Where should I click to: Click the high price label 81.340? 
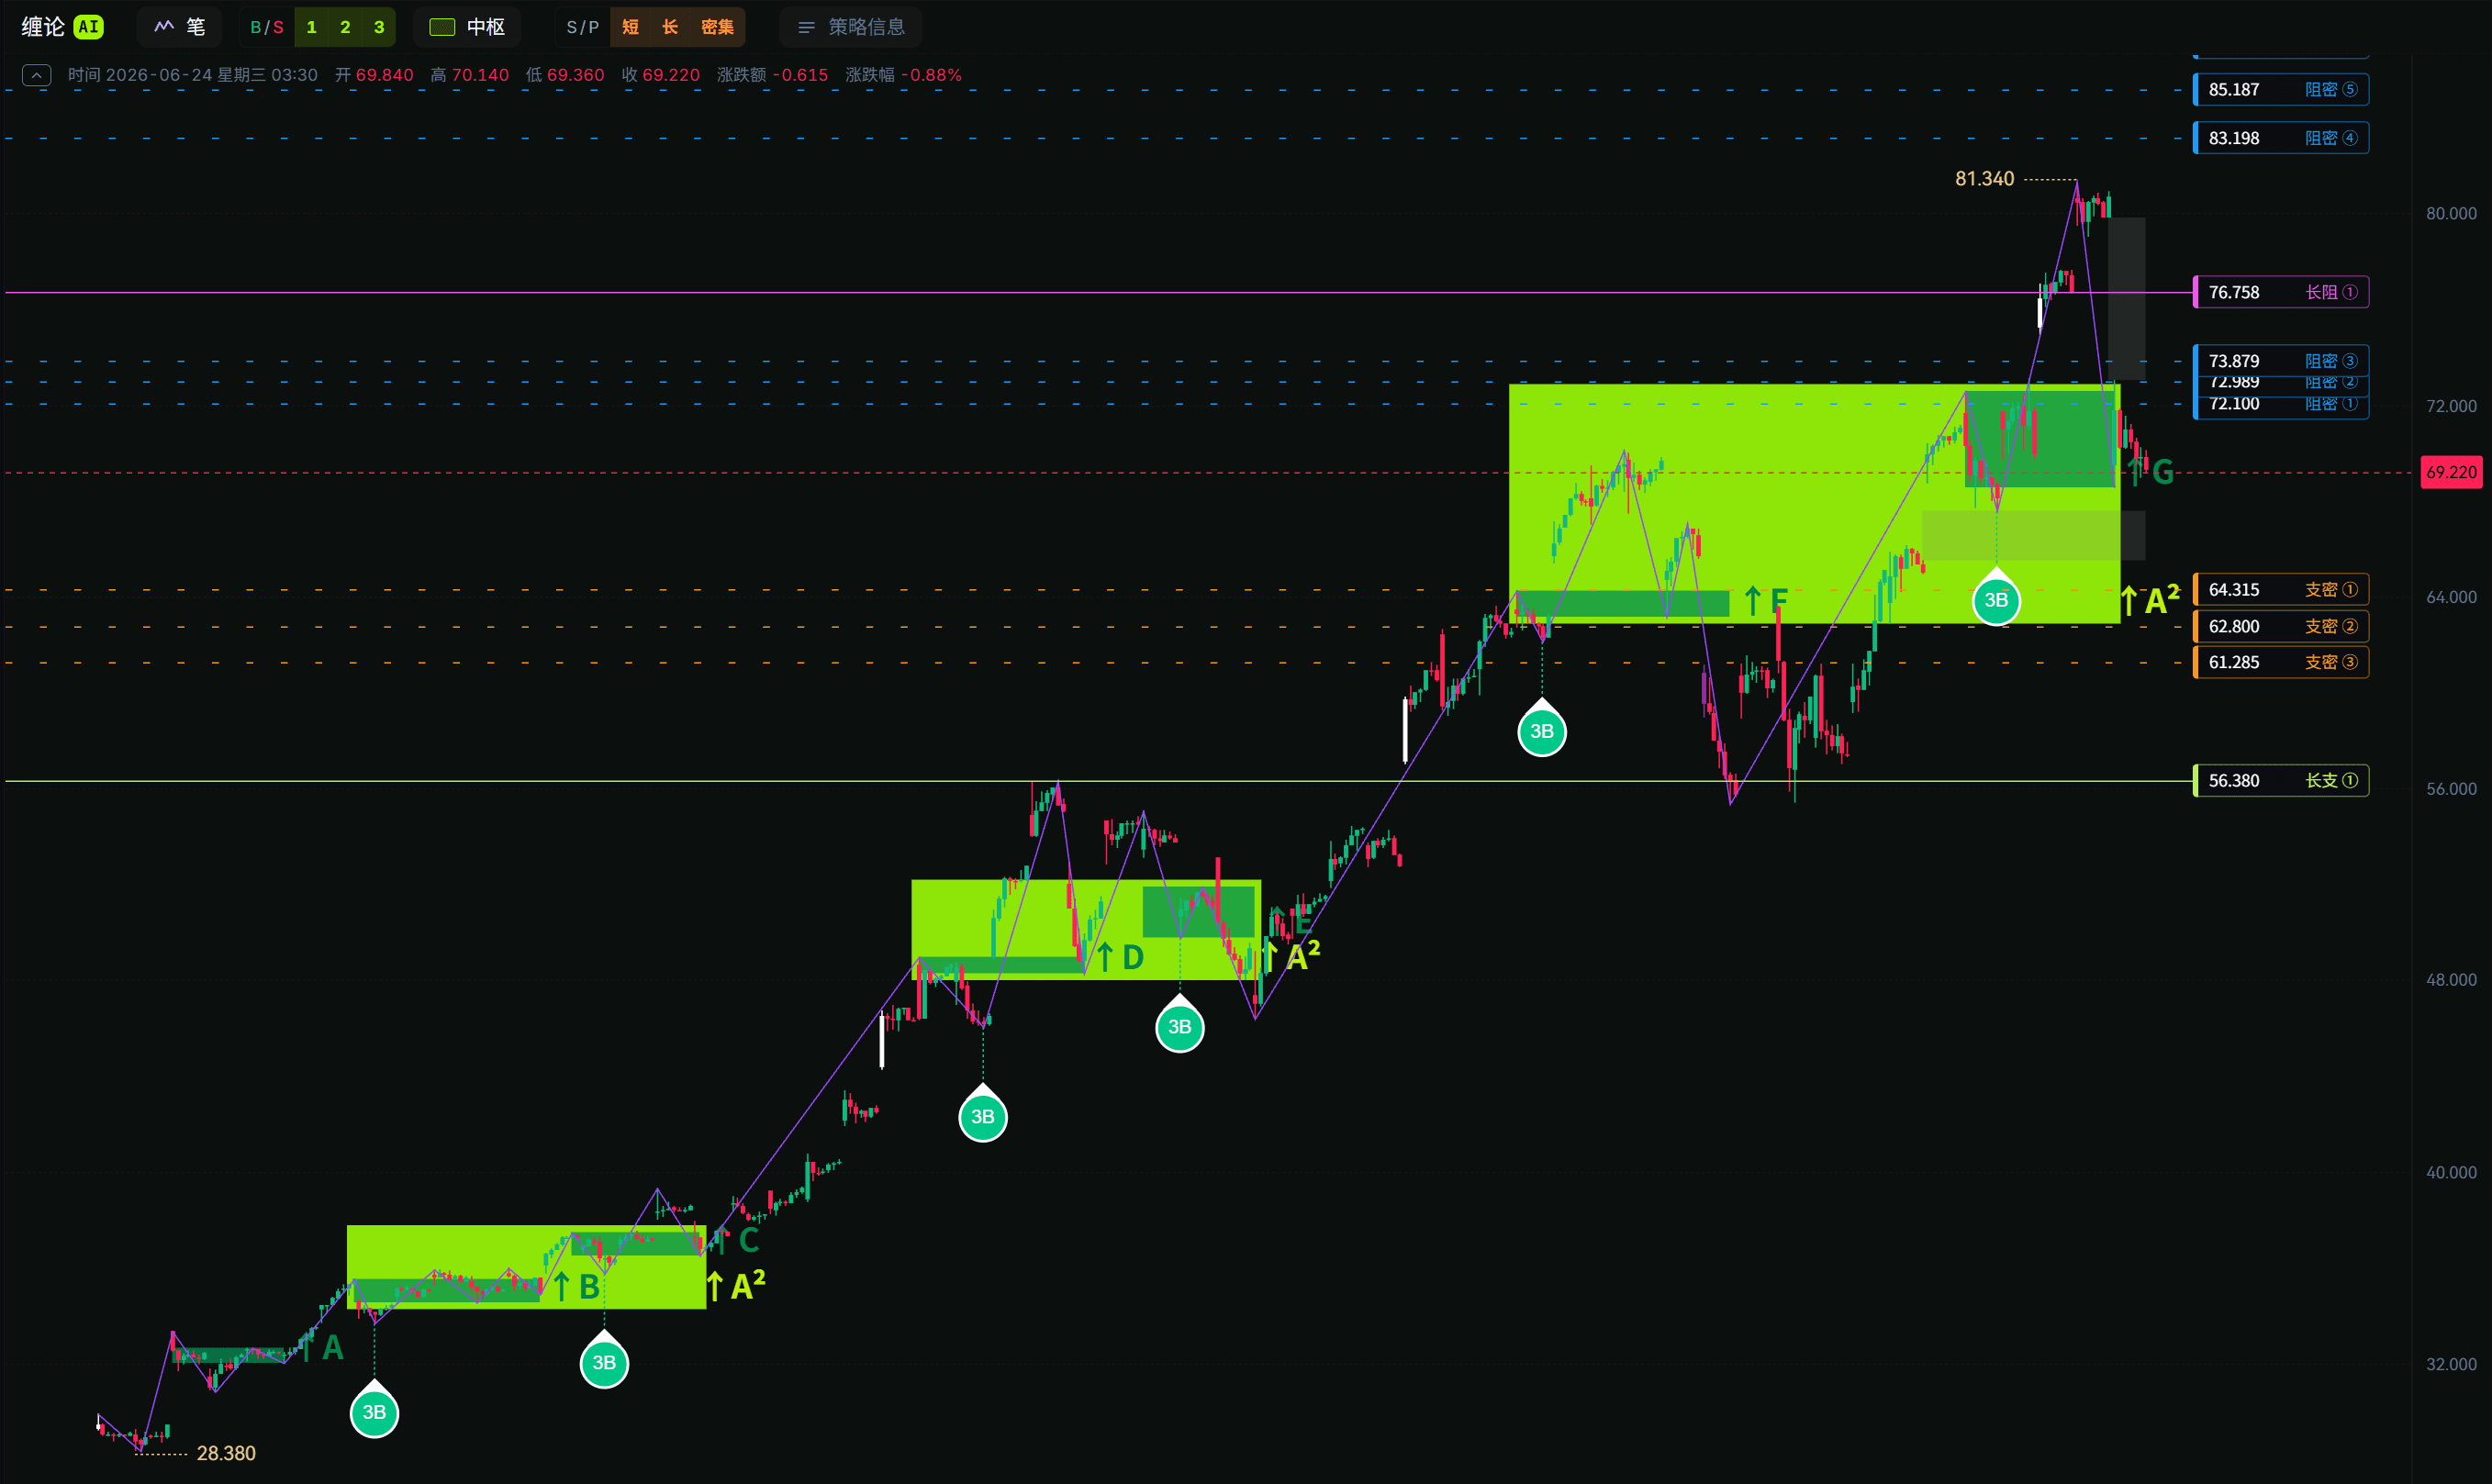[1984, 178]
